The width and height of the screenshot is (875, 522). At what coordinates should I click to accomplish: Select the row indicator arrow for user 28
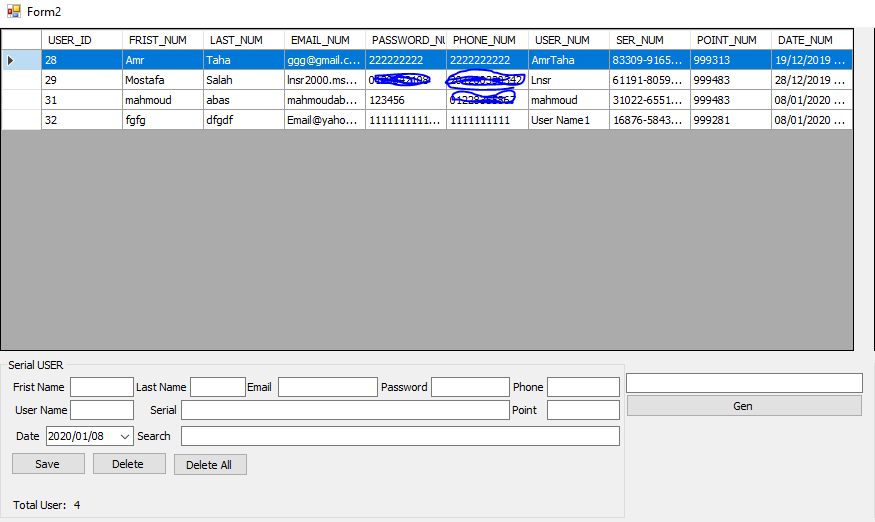click(12, 60)
